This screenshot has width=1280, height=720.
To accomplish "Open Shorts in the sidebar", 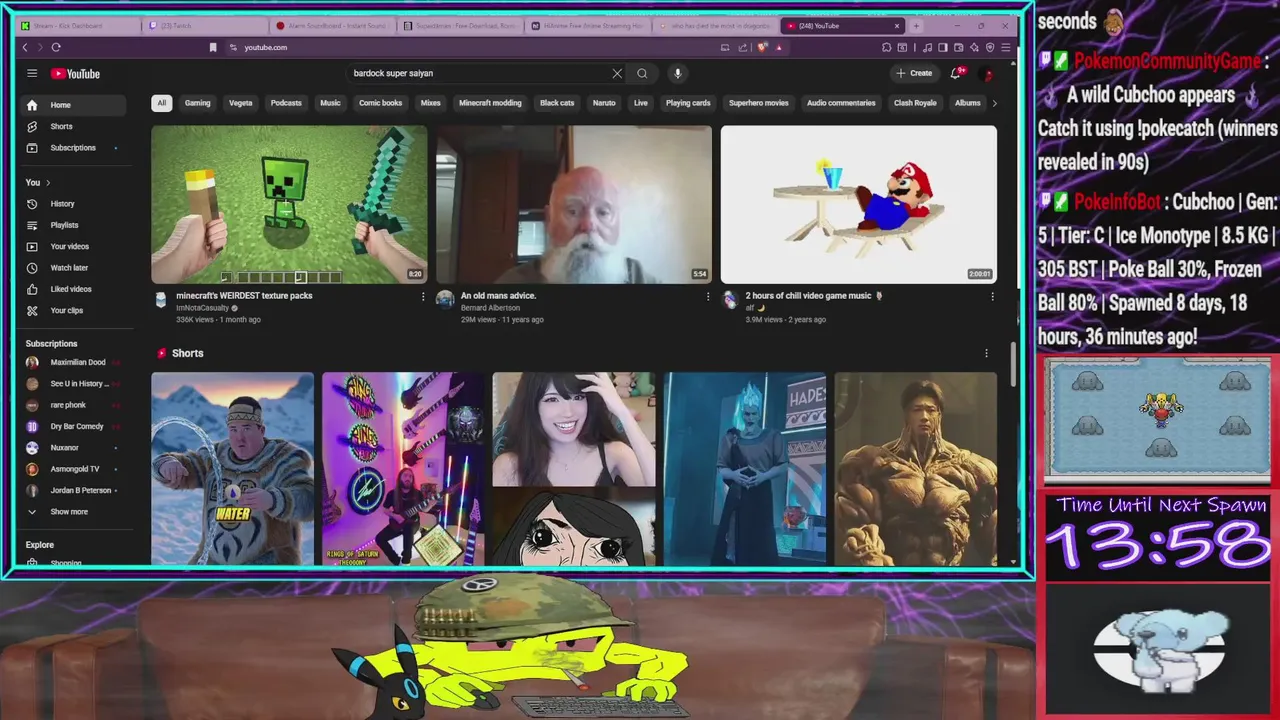I will click(75, 126).
